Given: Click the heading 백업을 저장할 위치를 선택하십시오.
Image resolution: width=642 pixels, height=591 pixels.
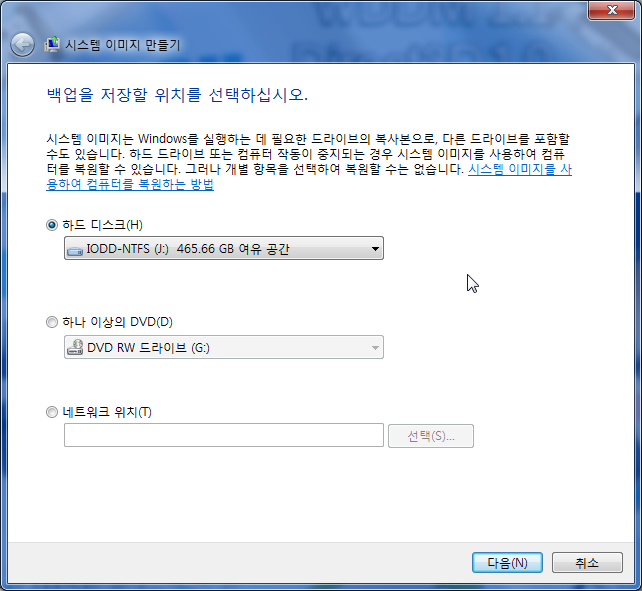Looking at the screenshot, I should click(x=177, y=95).
